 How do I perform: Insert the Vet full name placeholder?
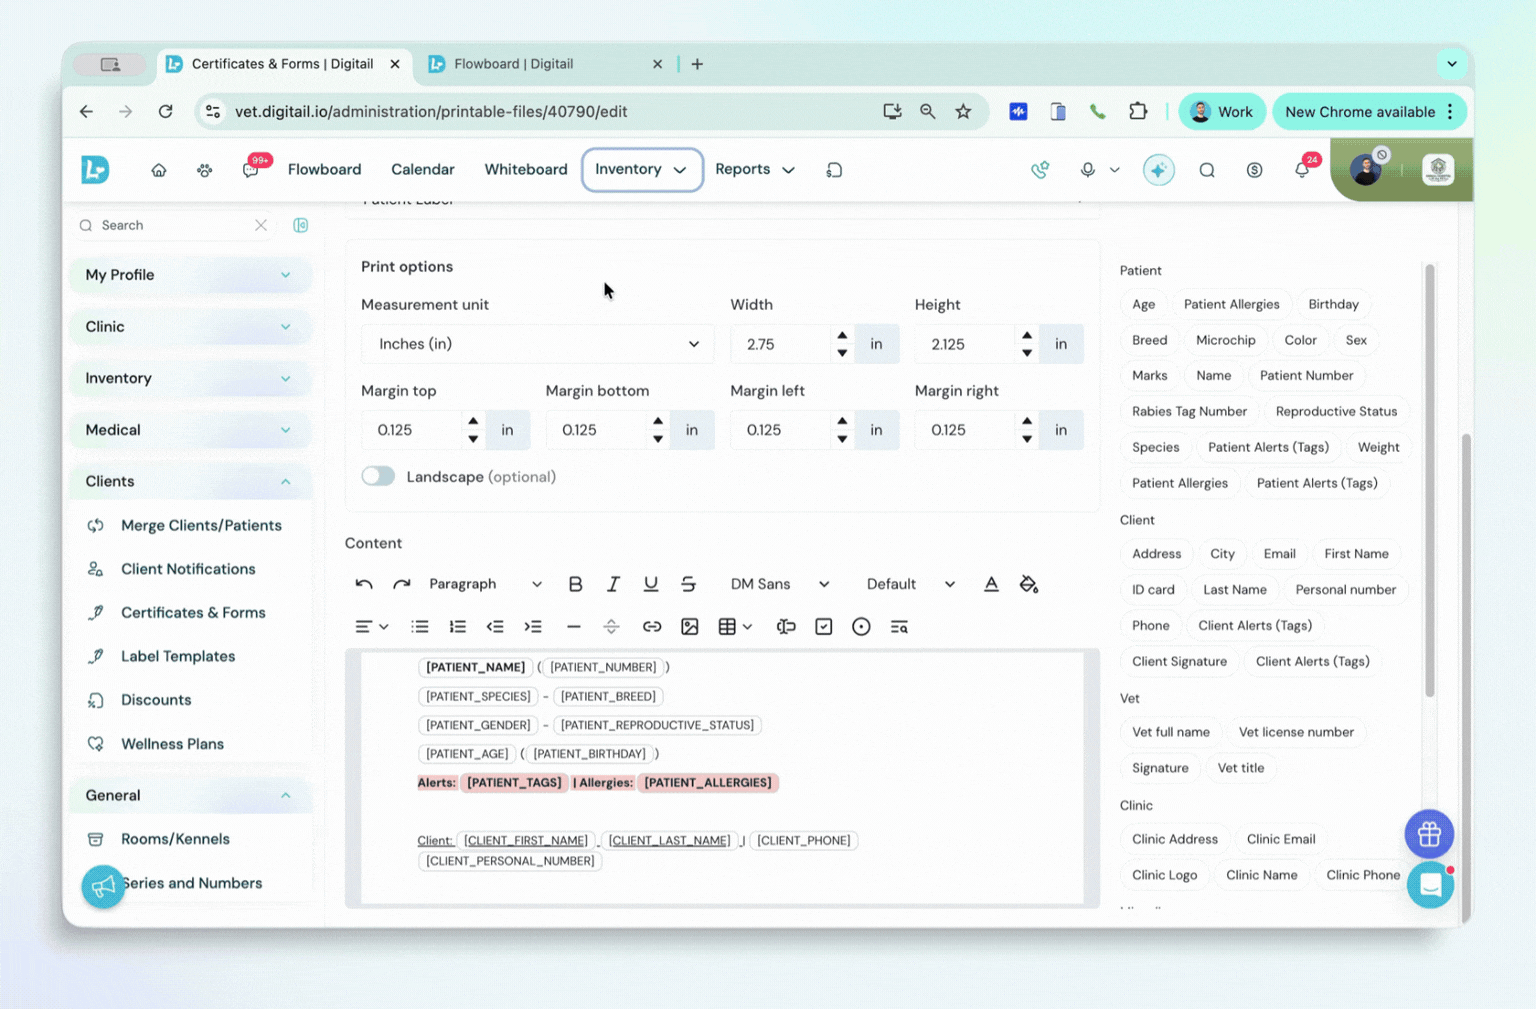(1170, 732)
